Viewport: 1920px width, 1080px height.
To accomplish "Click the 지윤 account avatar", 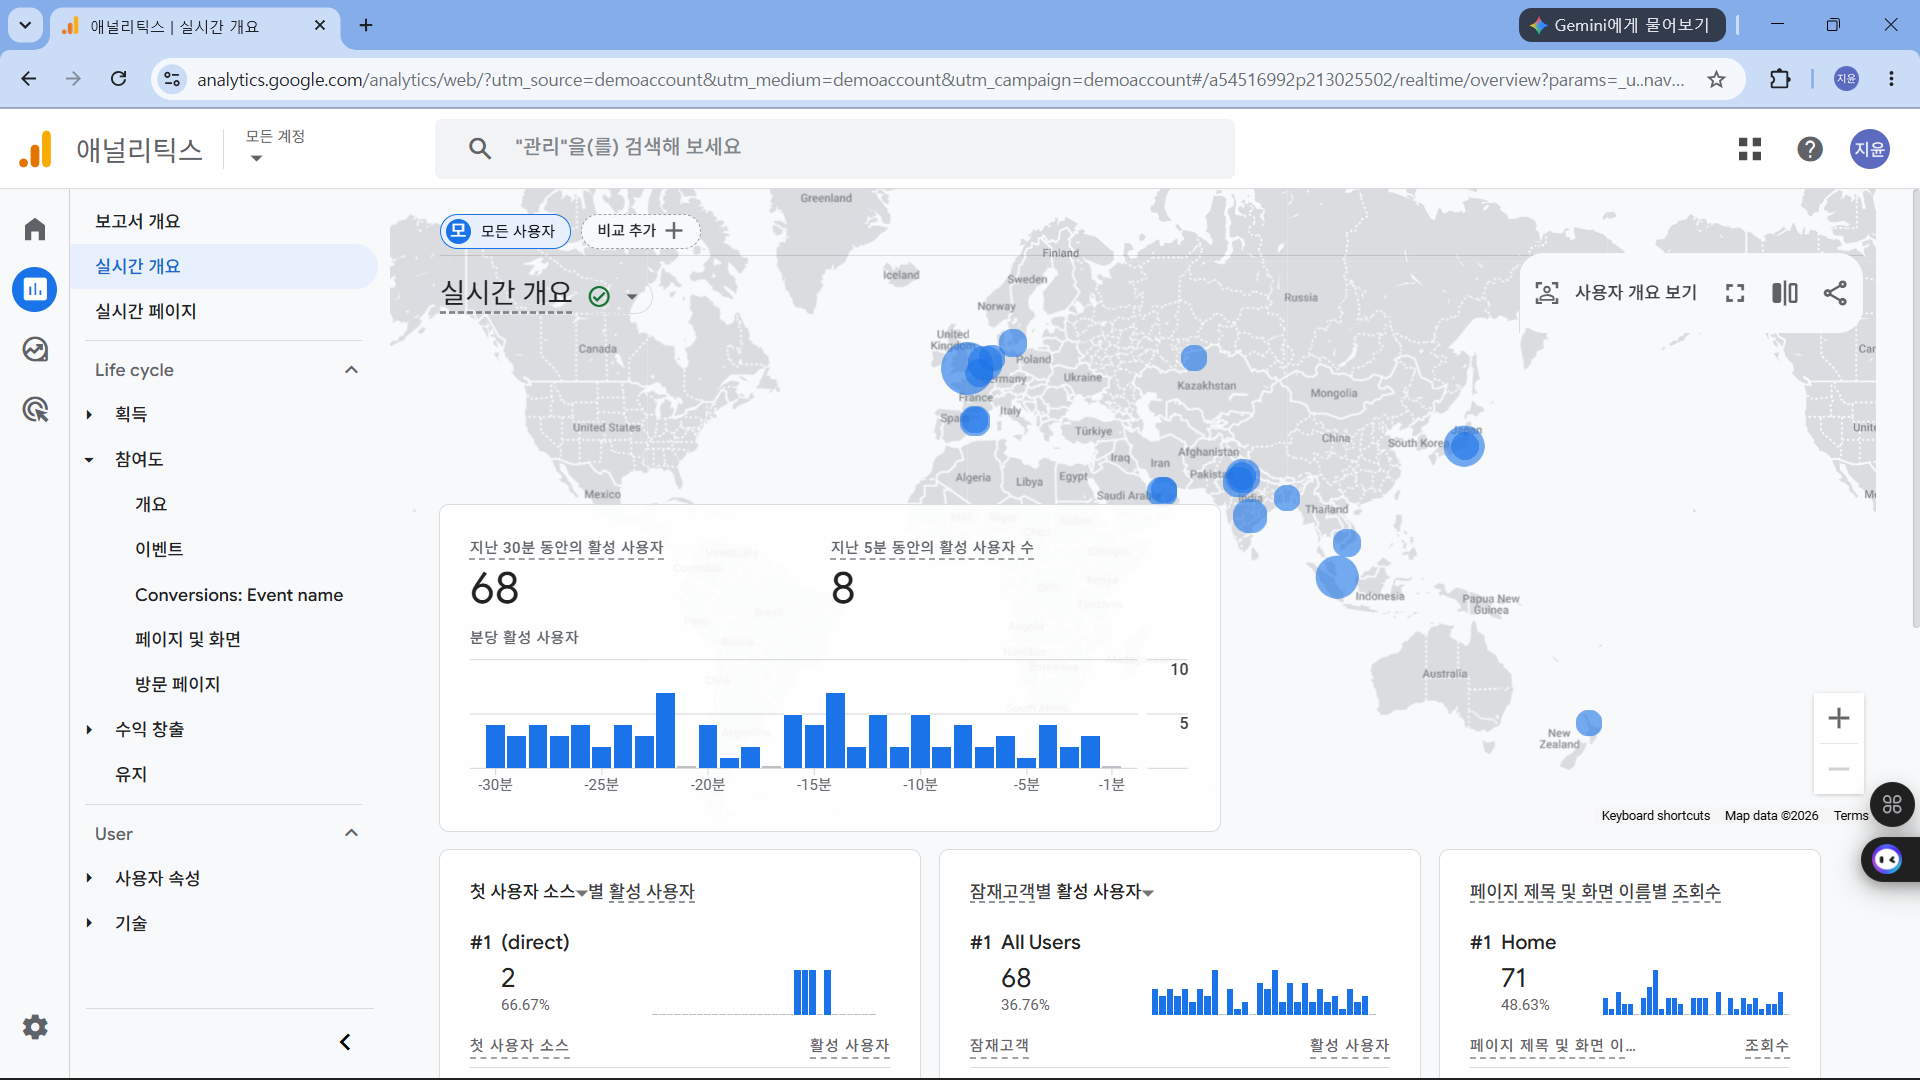I will click(1870, 149).
